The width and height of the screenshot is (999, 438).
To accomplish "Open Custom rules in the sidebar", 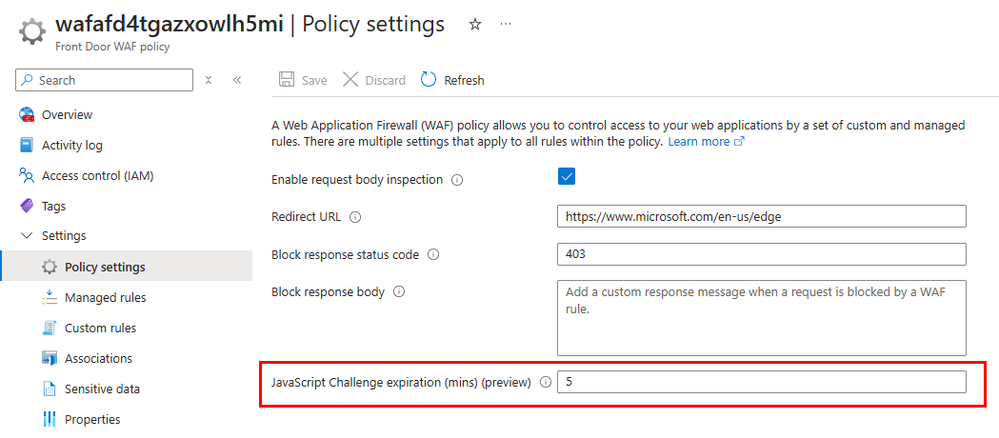I will (x=100, y=328).
